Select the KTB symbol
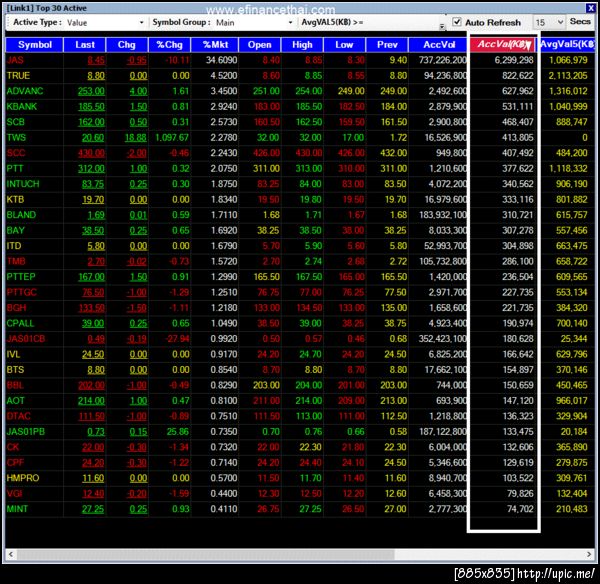The width and height of the screenshot is (600, 584). tap(15, 199)
